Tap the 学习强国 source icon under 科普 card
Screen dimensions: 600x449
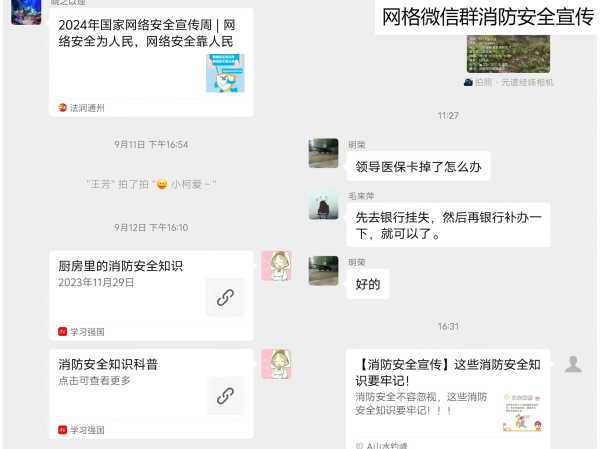(62, 430)
